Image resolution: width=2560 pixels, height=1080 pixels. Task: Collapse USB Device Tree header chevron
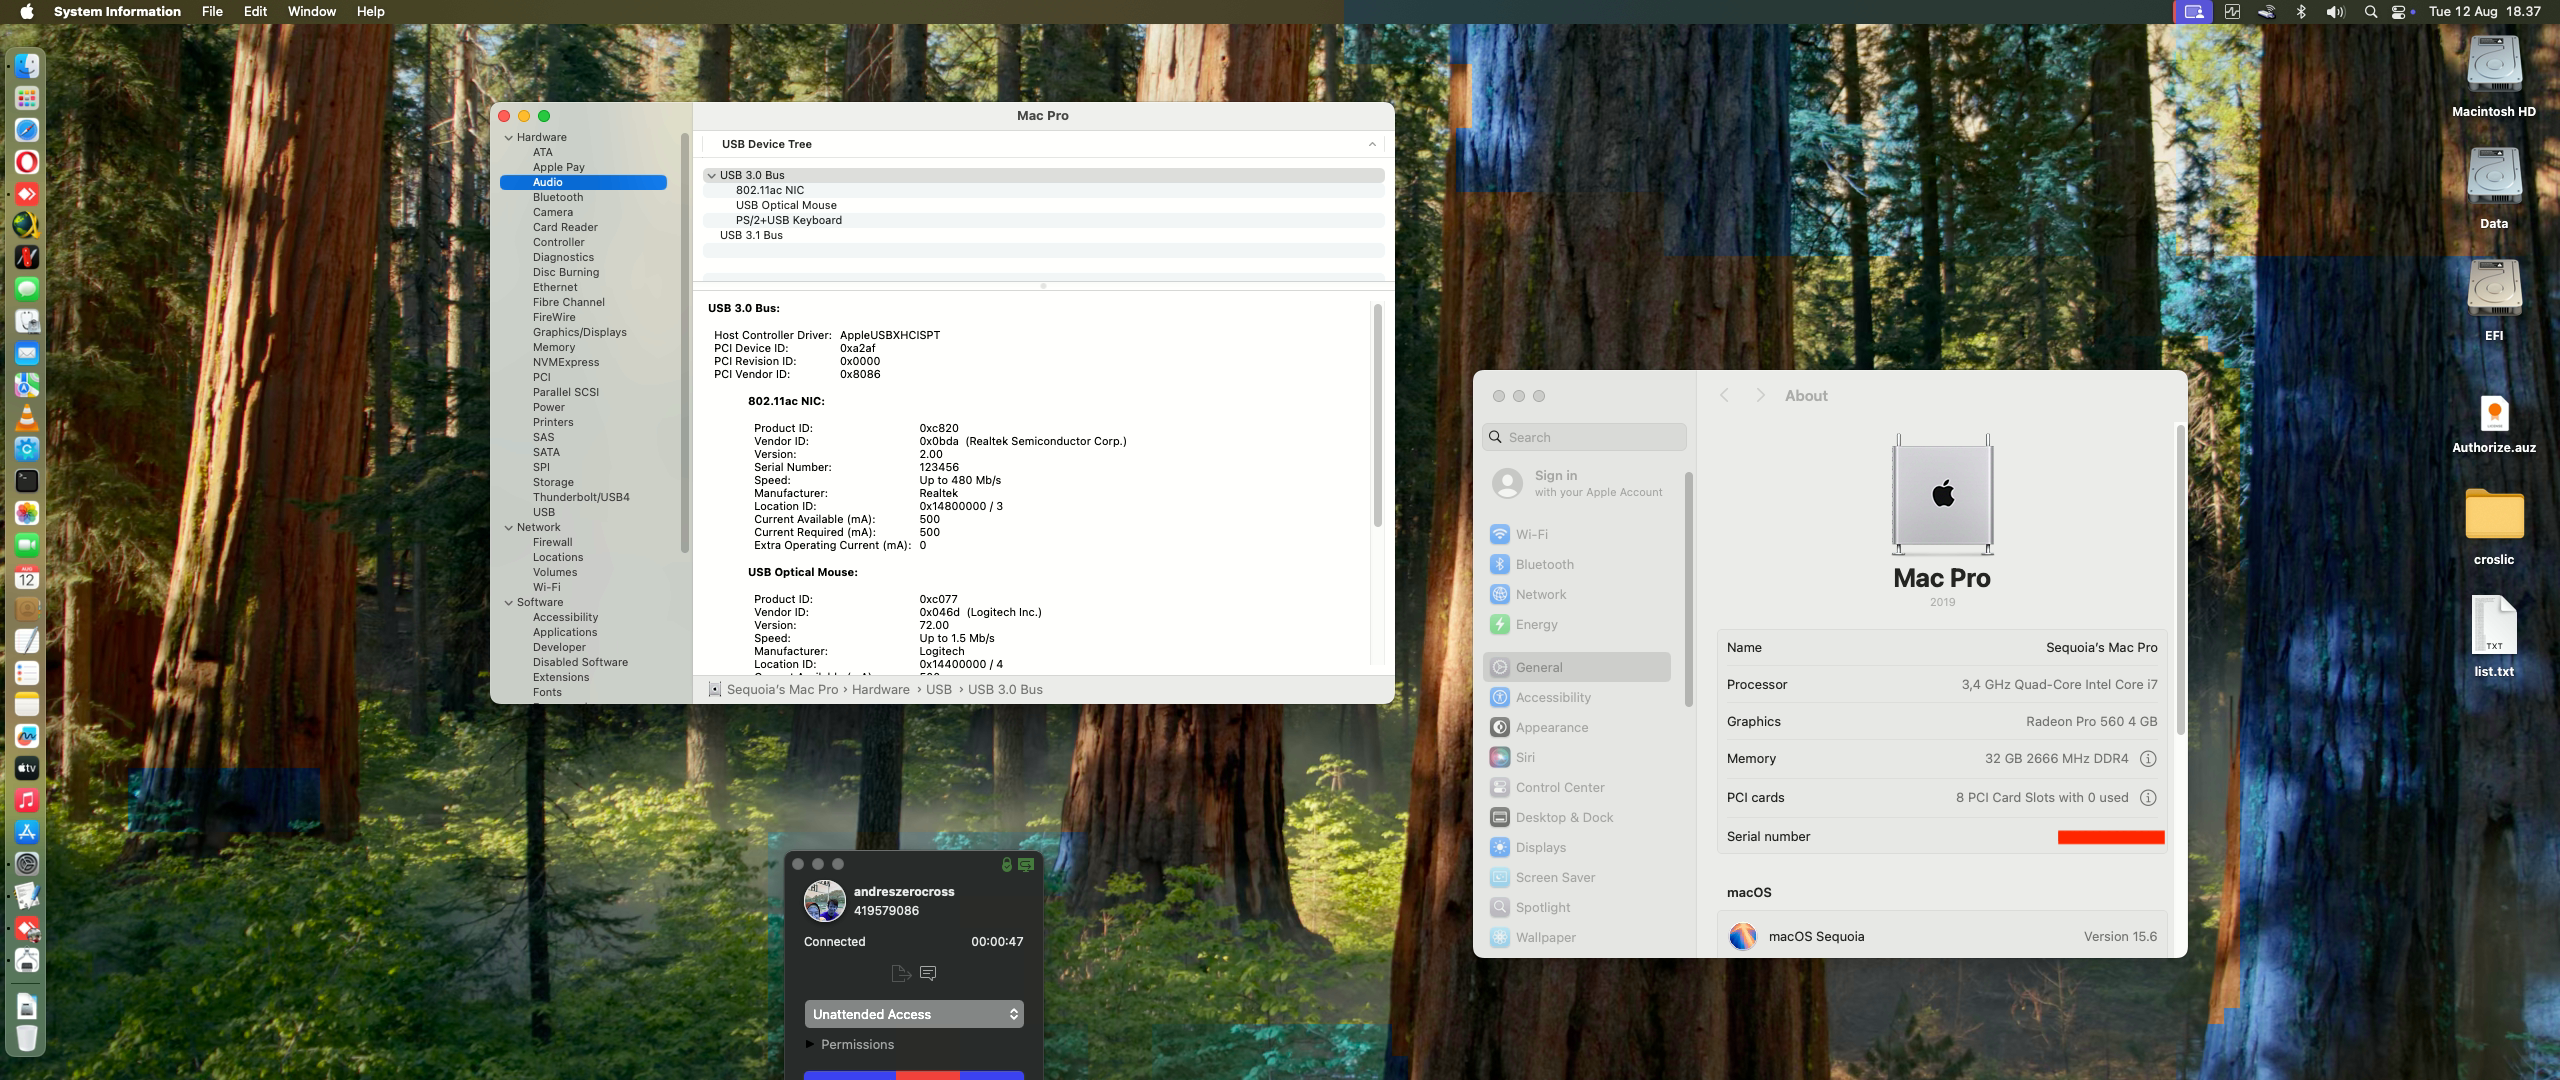click(1372, 145)
